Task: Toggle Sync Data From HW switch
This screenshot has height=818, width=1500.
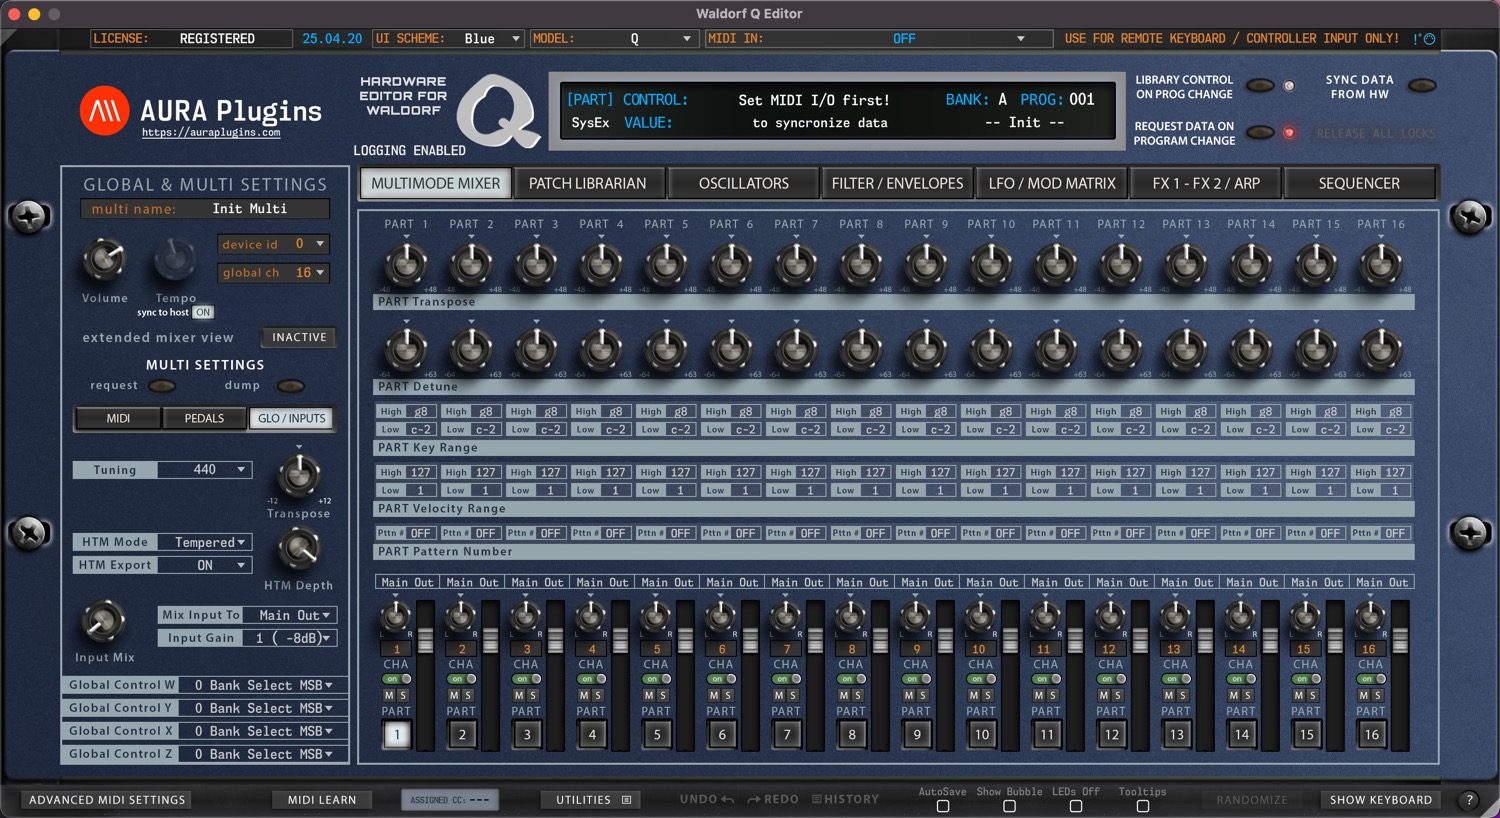Action: point(1422,86)
